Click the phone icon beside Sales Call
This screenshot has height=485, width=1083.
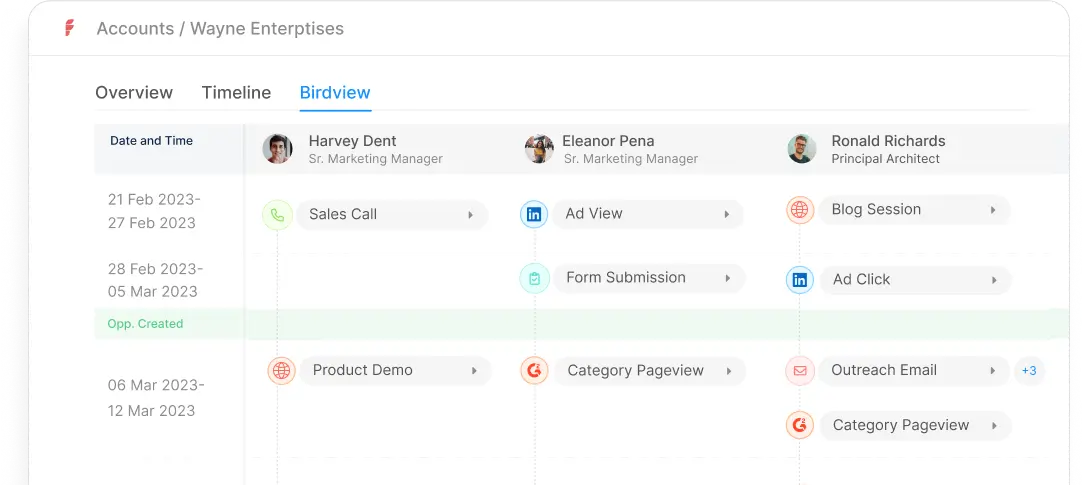click(x=277, y=215)
